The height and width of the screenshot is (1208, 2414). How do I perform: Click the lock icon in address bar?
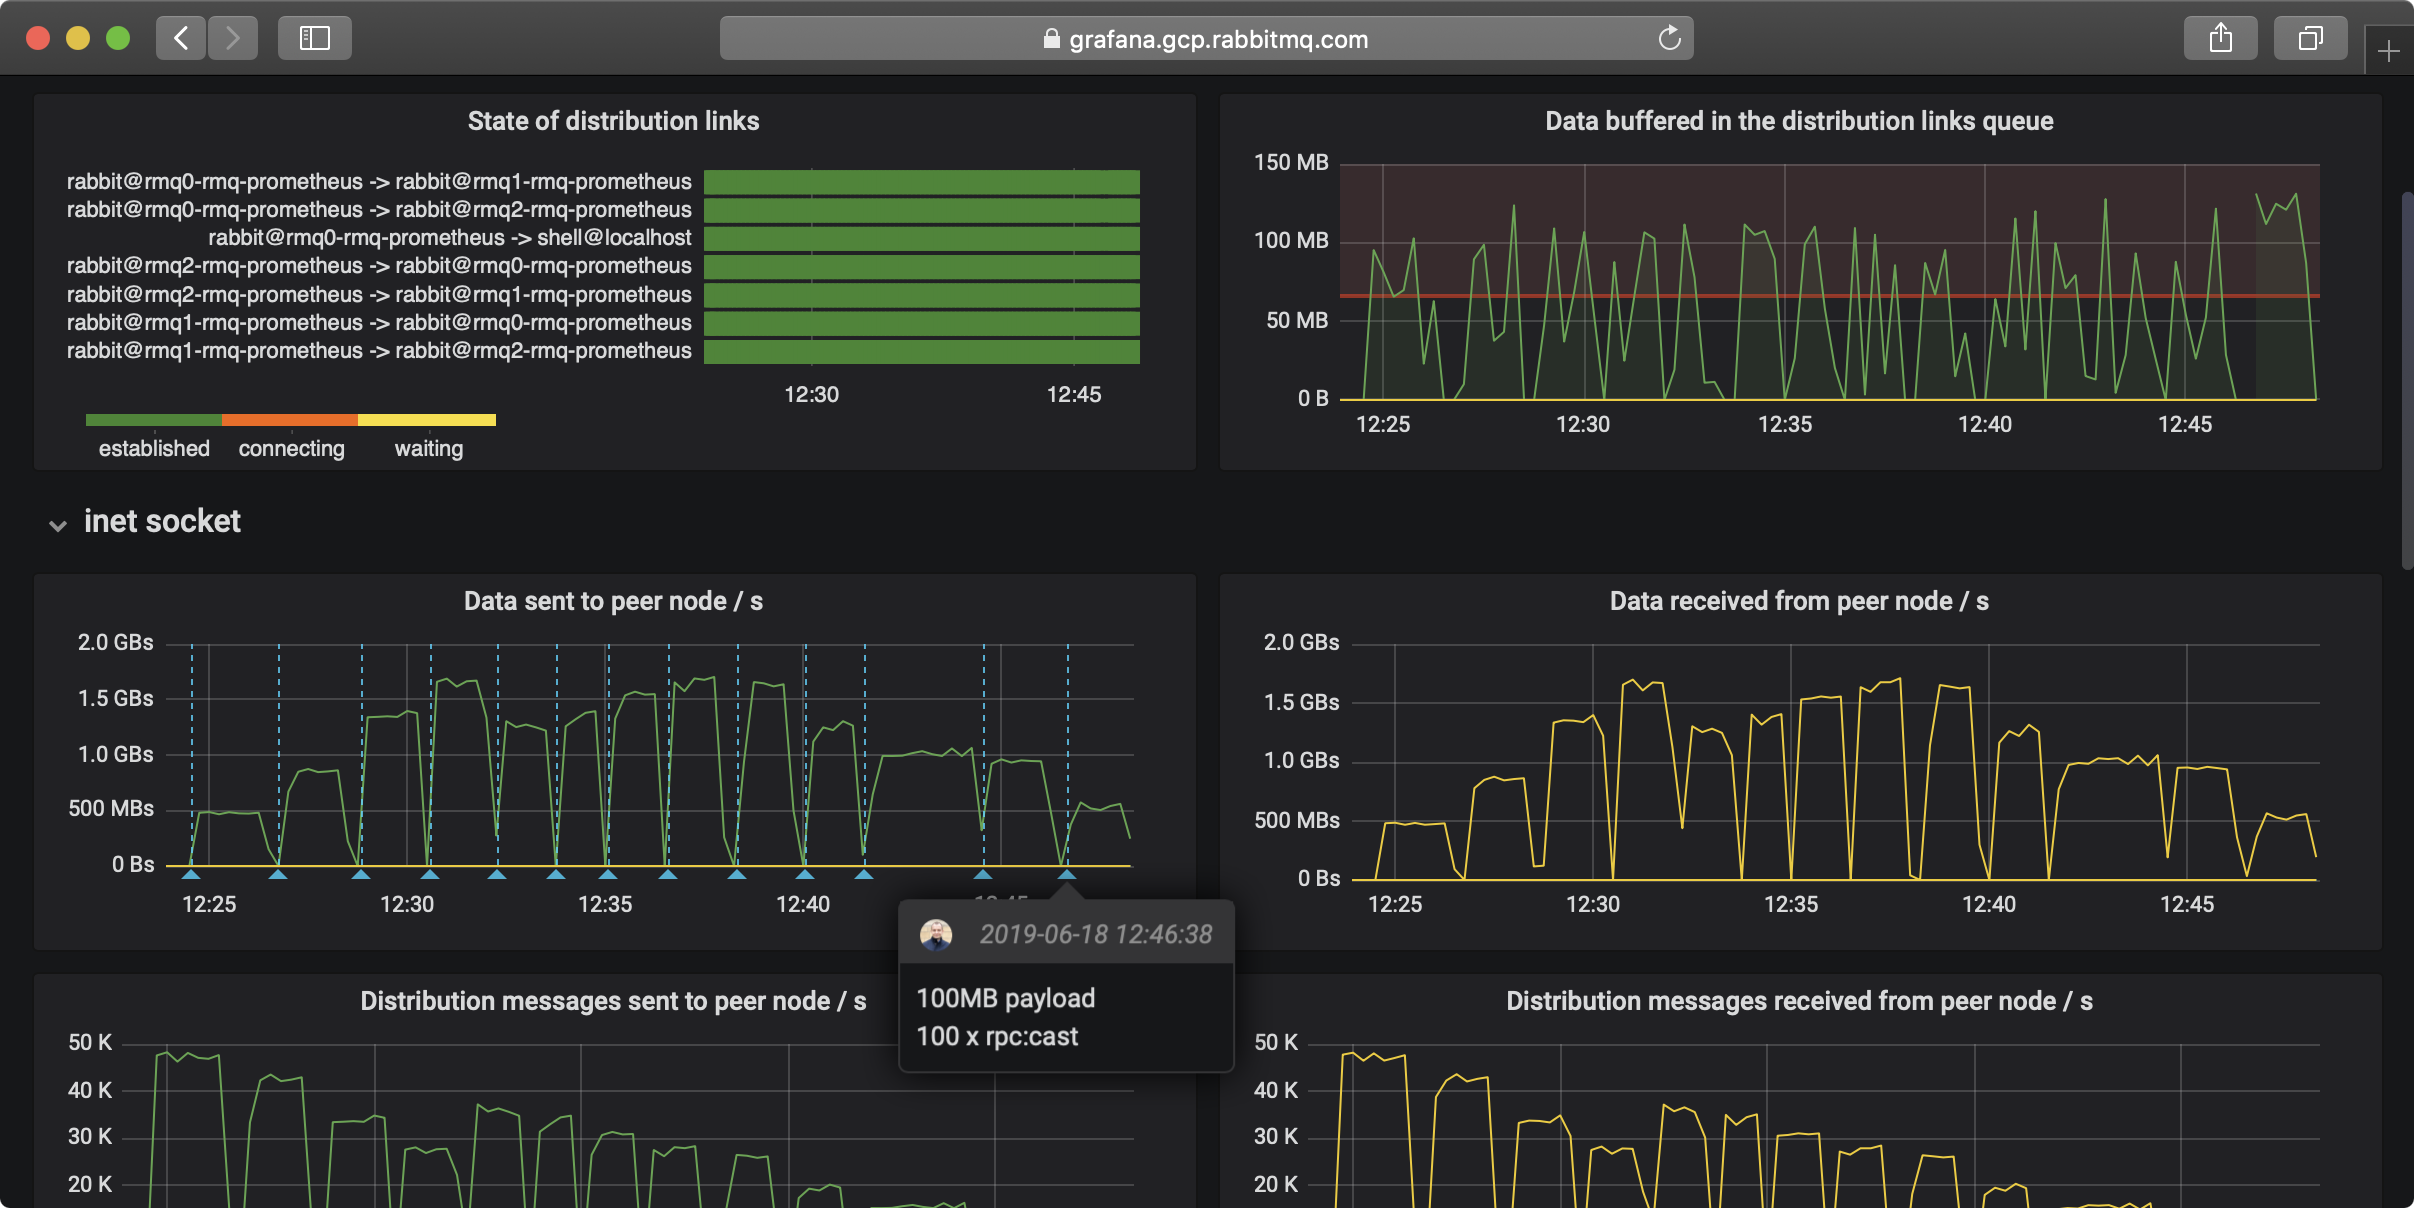click(1051, 39)
